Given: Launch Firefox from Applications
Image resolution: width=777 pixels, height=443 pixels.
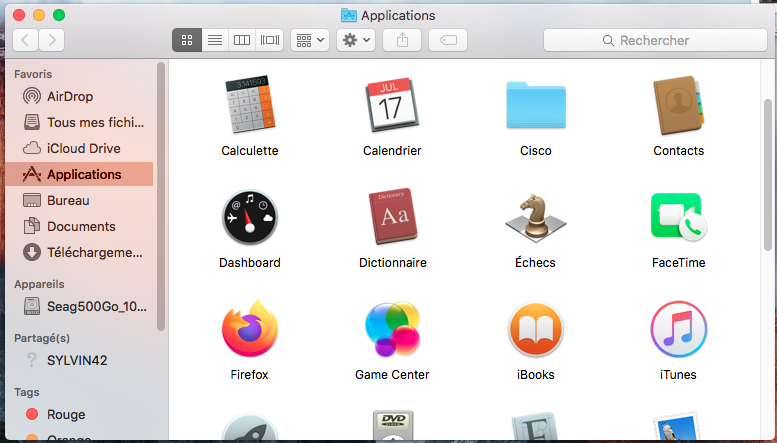Looking at the screenshot, I should [249, 329].
